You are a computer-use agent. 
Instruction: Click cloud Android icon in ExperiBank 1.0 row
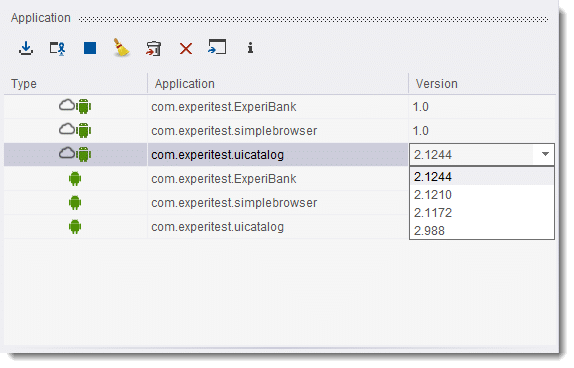coord(75,106)
